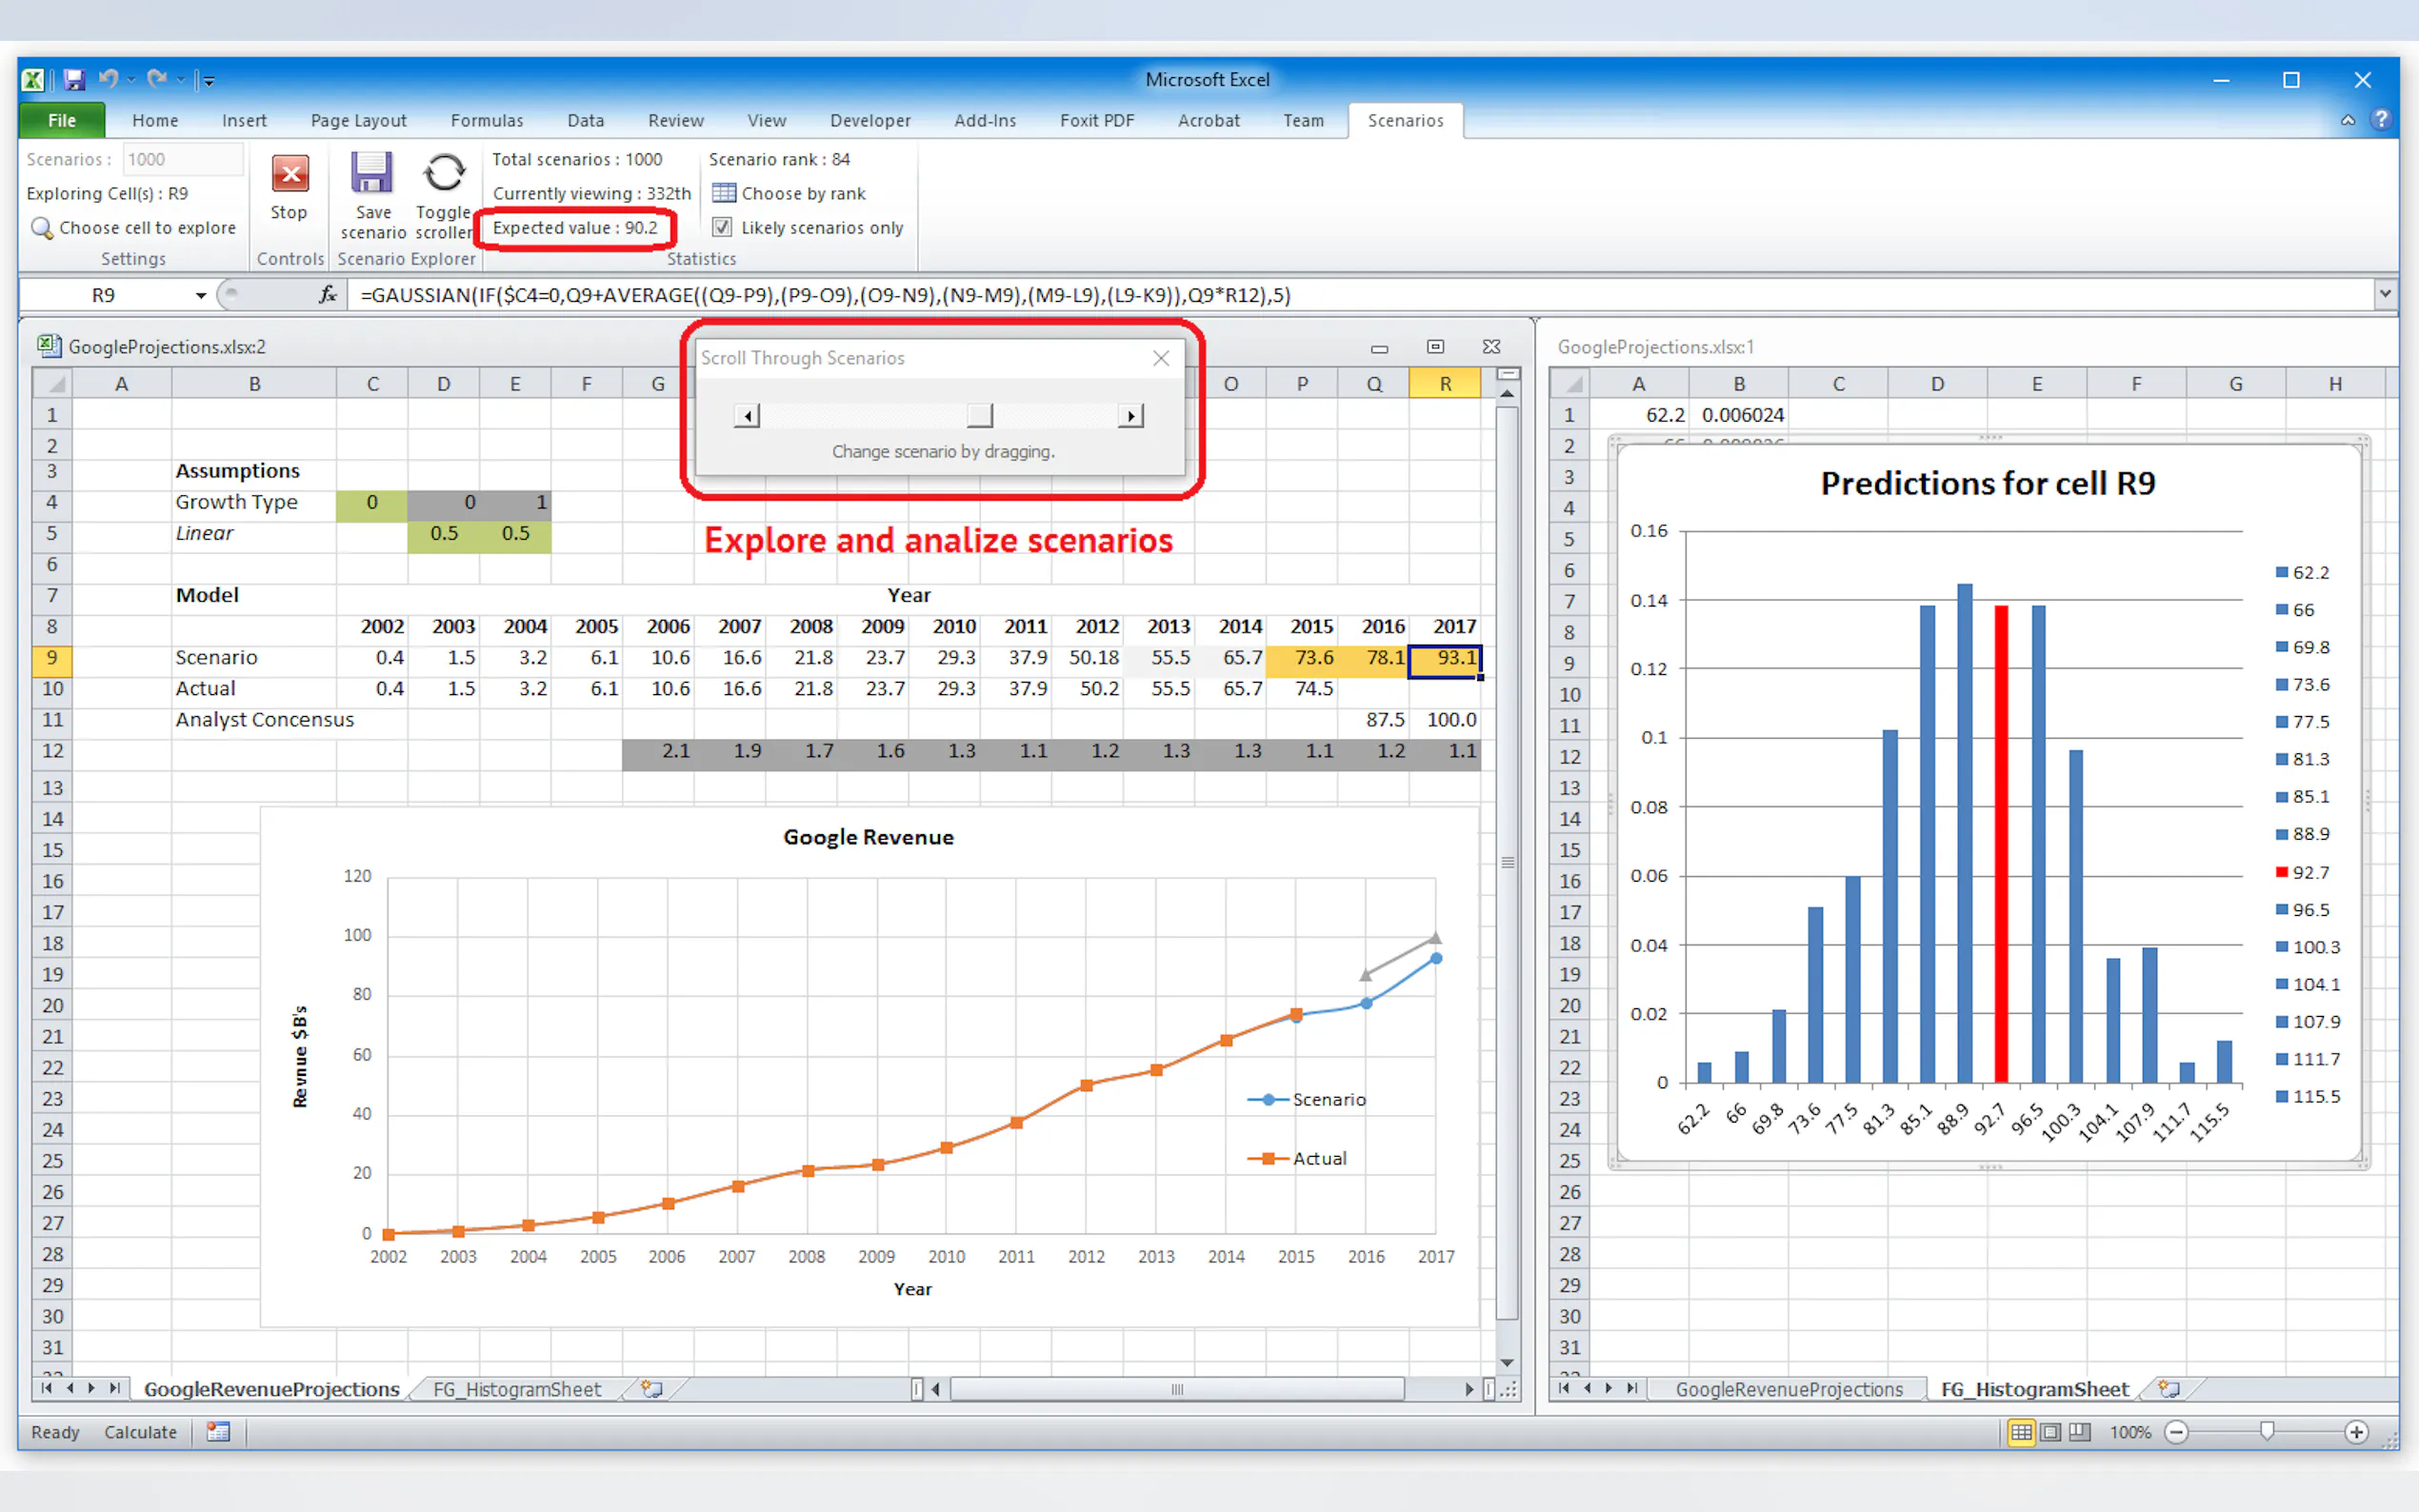Click the scenario scroller slider thumb
Viewport: 2419px width, 1512px height.
coord(979,416)
